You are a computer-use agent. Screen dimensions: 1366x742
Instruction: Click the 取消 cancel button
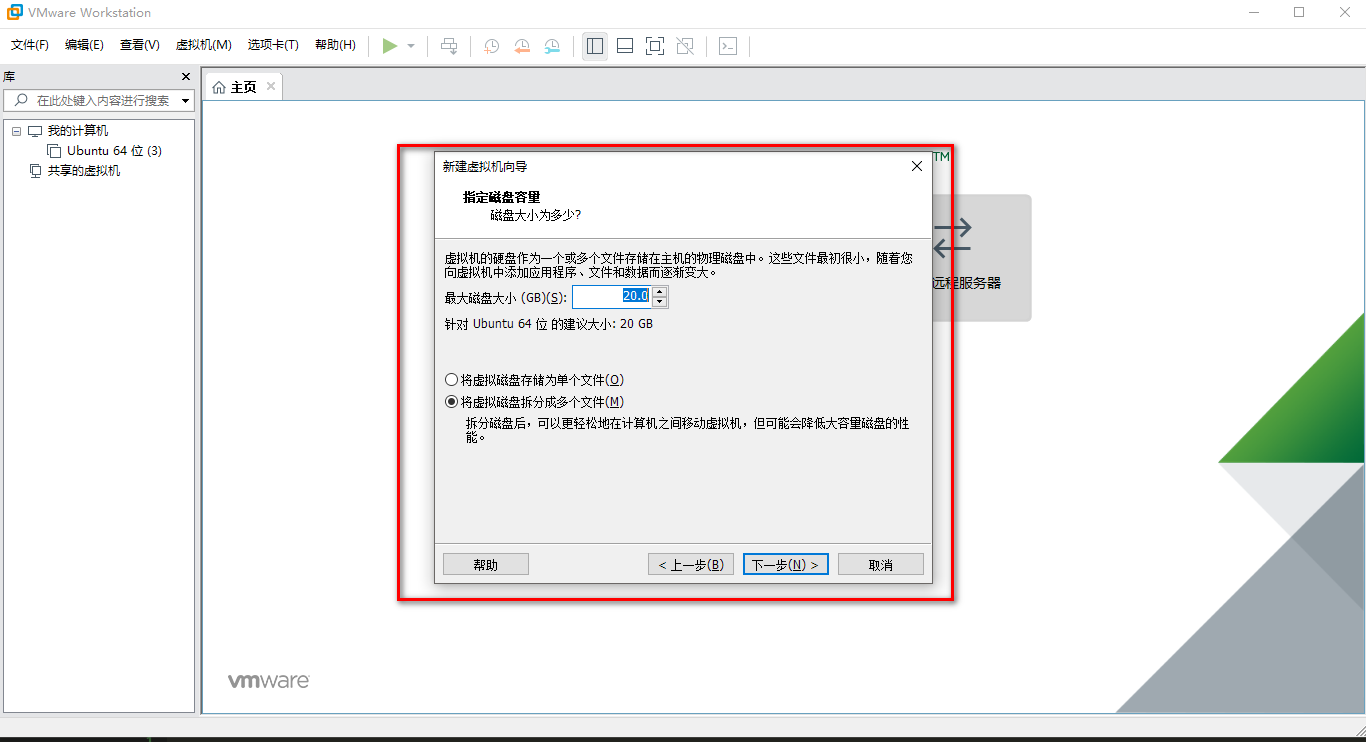click(880, 565)
